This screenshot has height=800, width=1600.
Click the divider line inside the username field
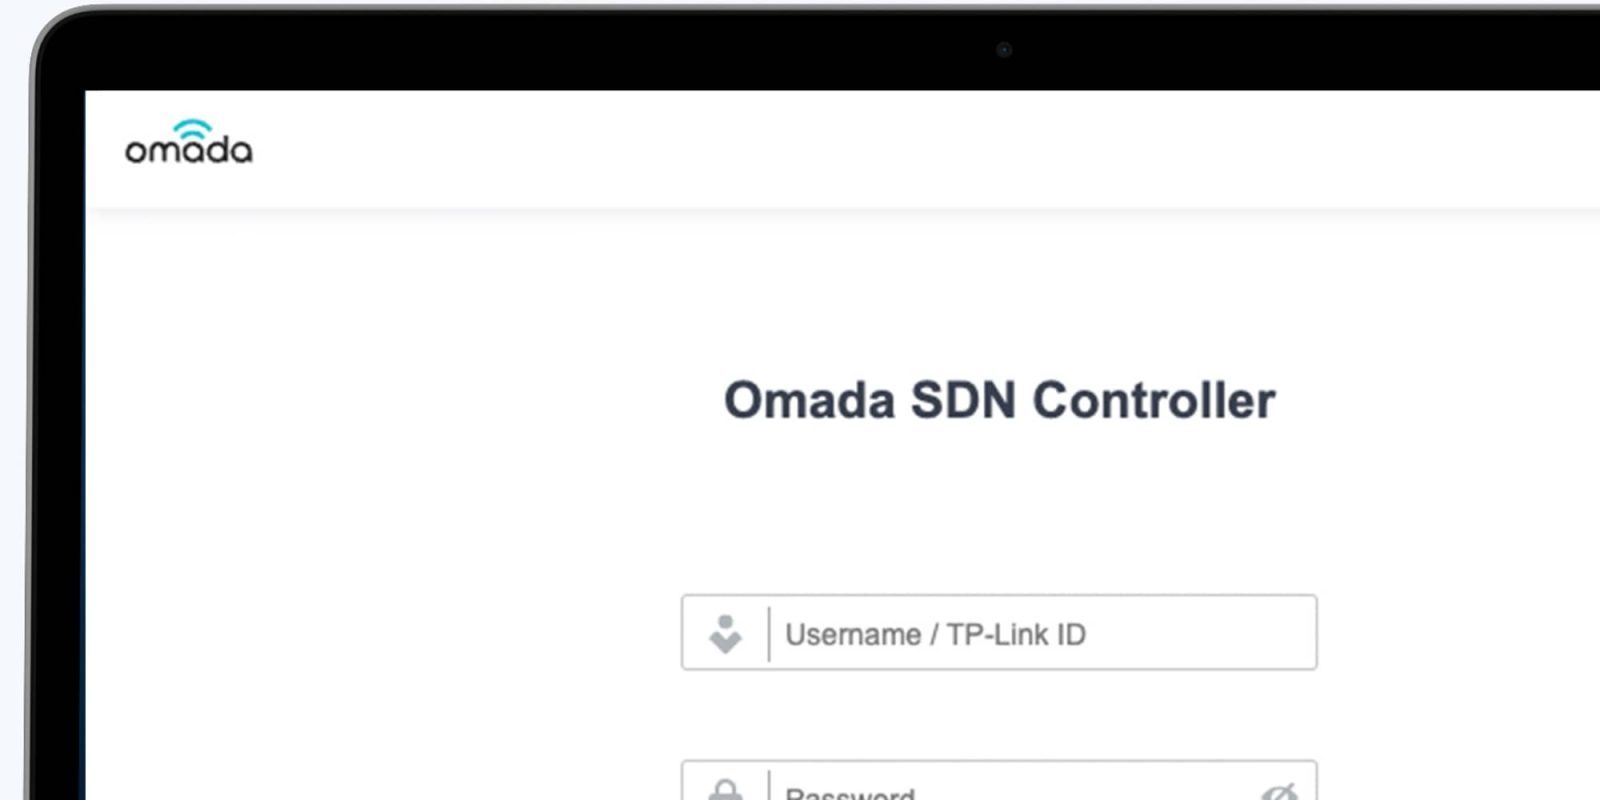coord(768,632)
